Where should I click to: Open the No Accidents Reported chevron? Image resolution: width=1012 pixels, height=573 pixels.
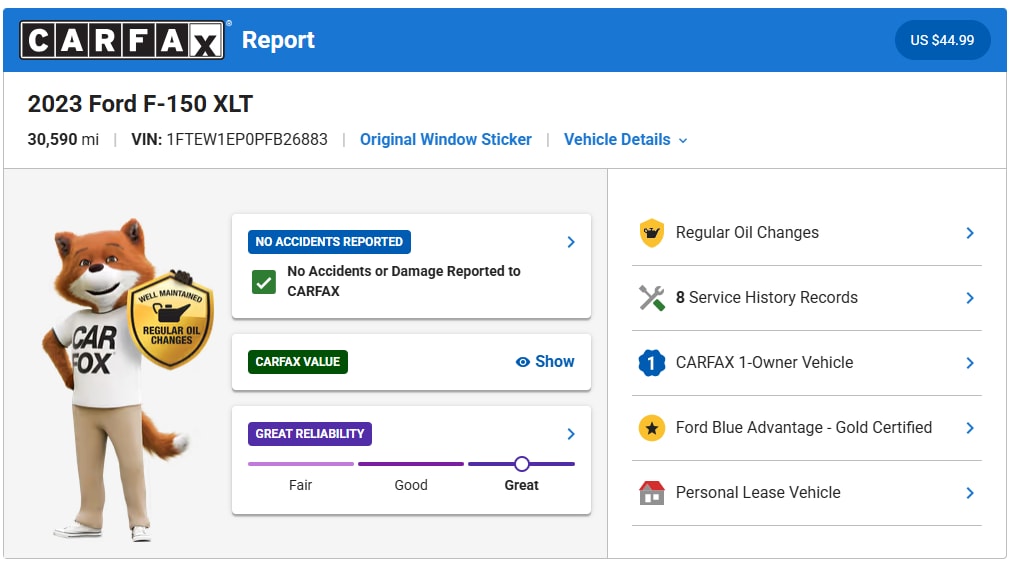click(571, 242)
